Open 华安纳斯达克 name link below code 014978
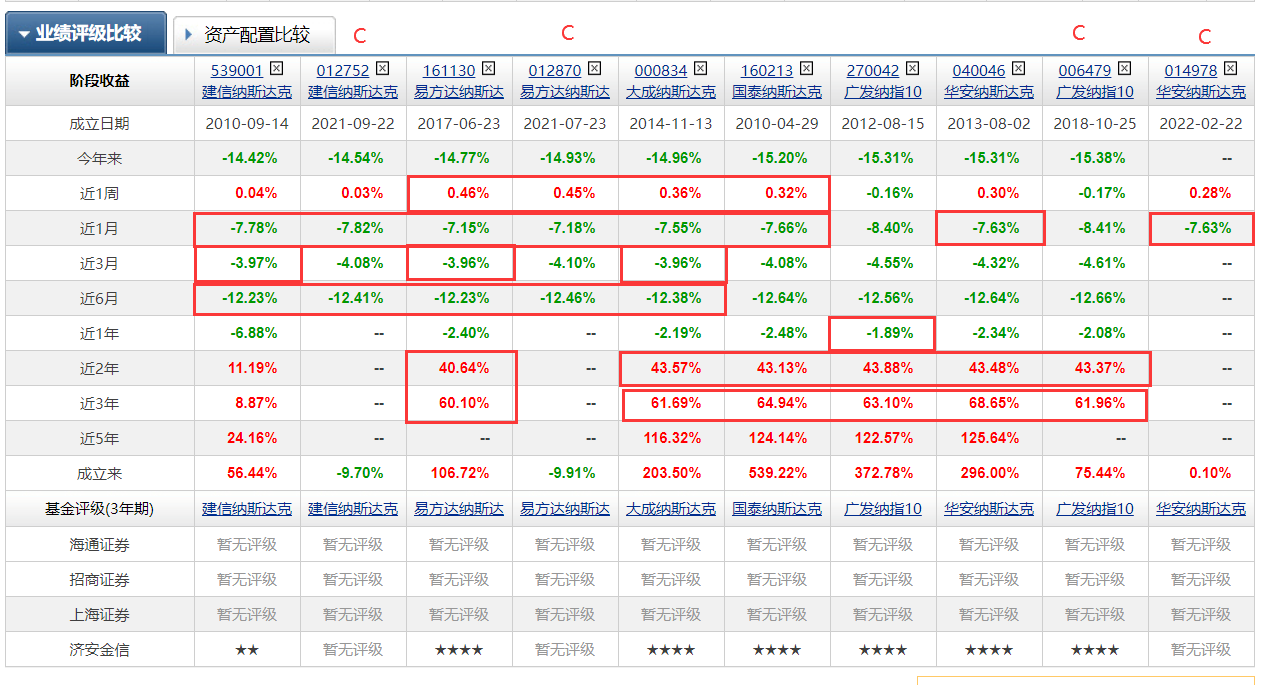This screenshot has width=1268, height=685. (1201, 92)
